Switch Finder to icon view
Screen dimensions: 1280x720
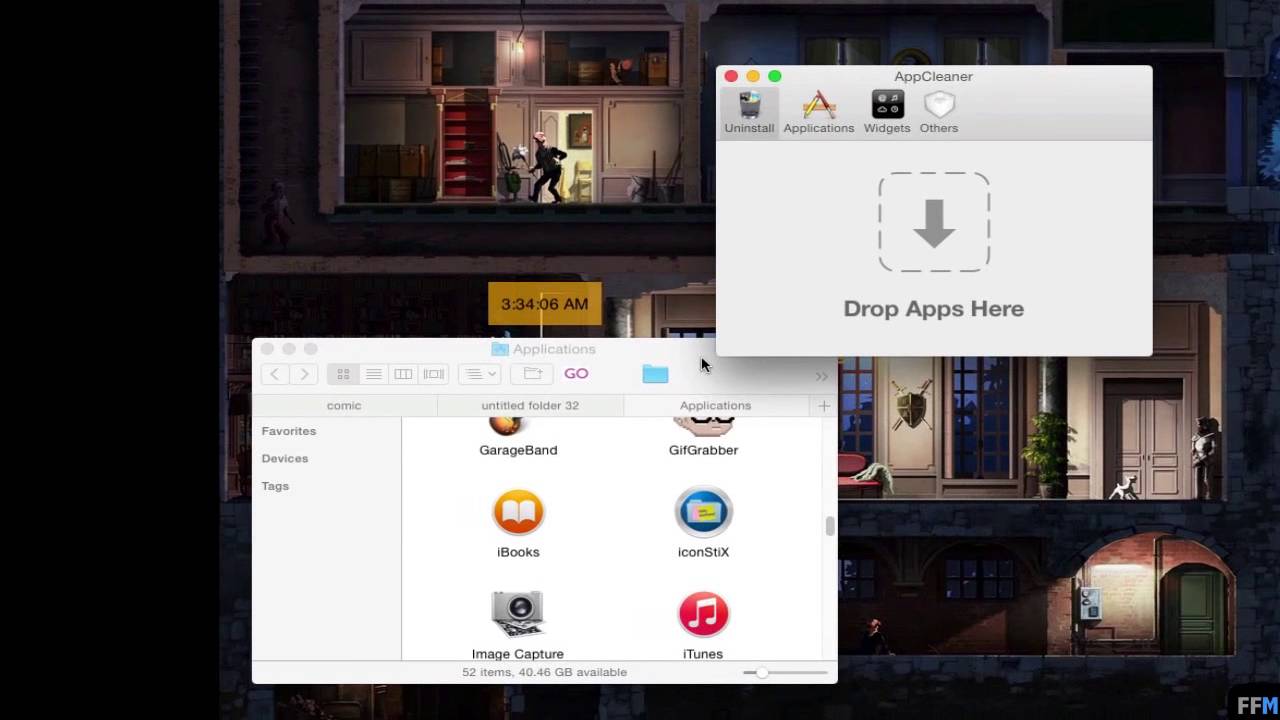(x=343, y=374)
